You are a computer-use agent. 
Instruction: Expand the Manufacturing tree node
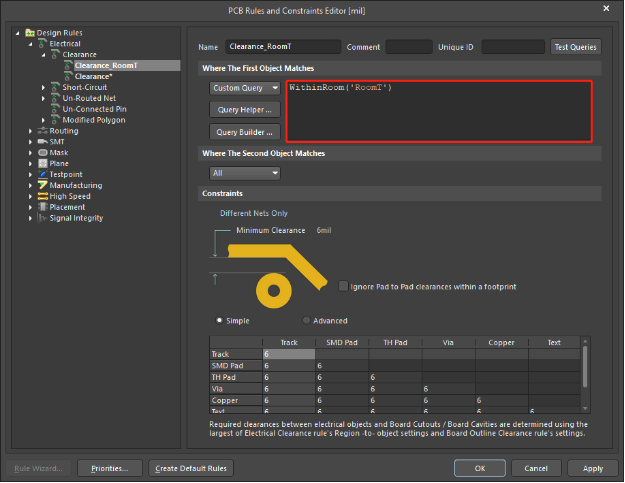pyautogui.click(x=30, y=185)
